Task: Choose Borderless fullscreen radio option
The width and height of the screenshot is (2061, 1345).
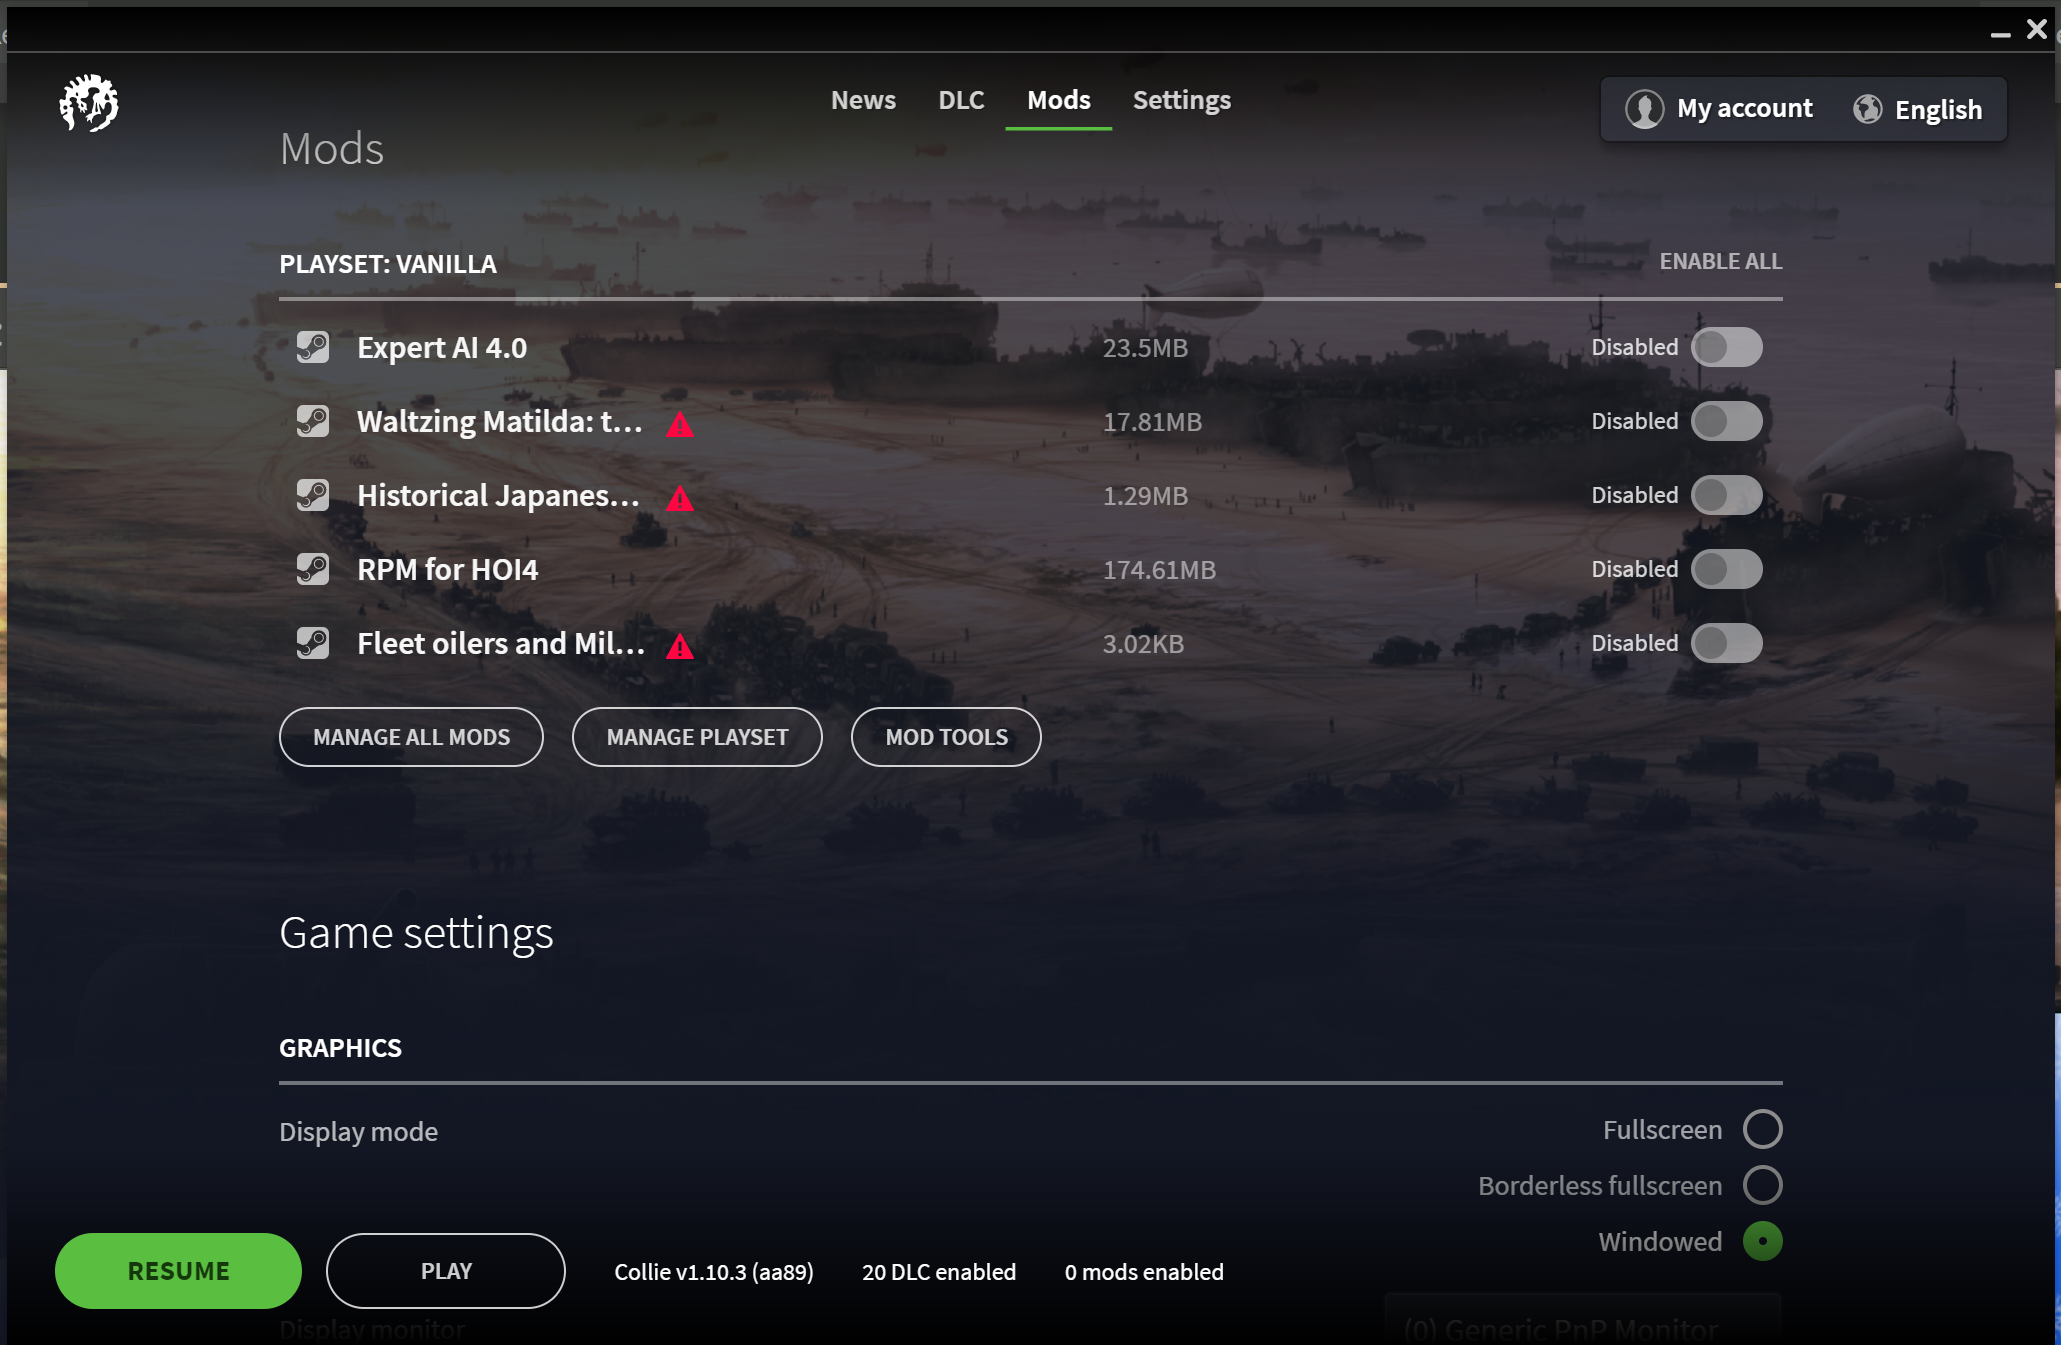Action: point(1762,1185)
